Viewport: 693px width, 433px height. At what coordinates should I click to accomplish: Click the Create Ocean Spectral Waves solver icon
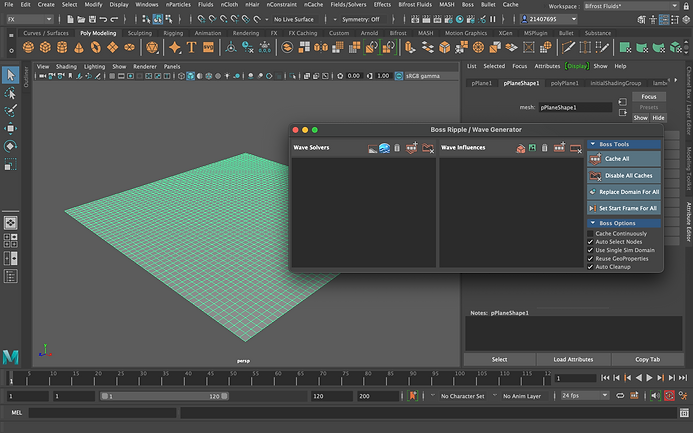(385, 148)
